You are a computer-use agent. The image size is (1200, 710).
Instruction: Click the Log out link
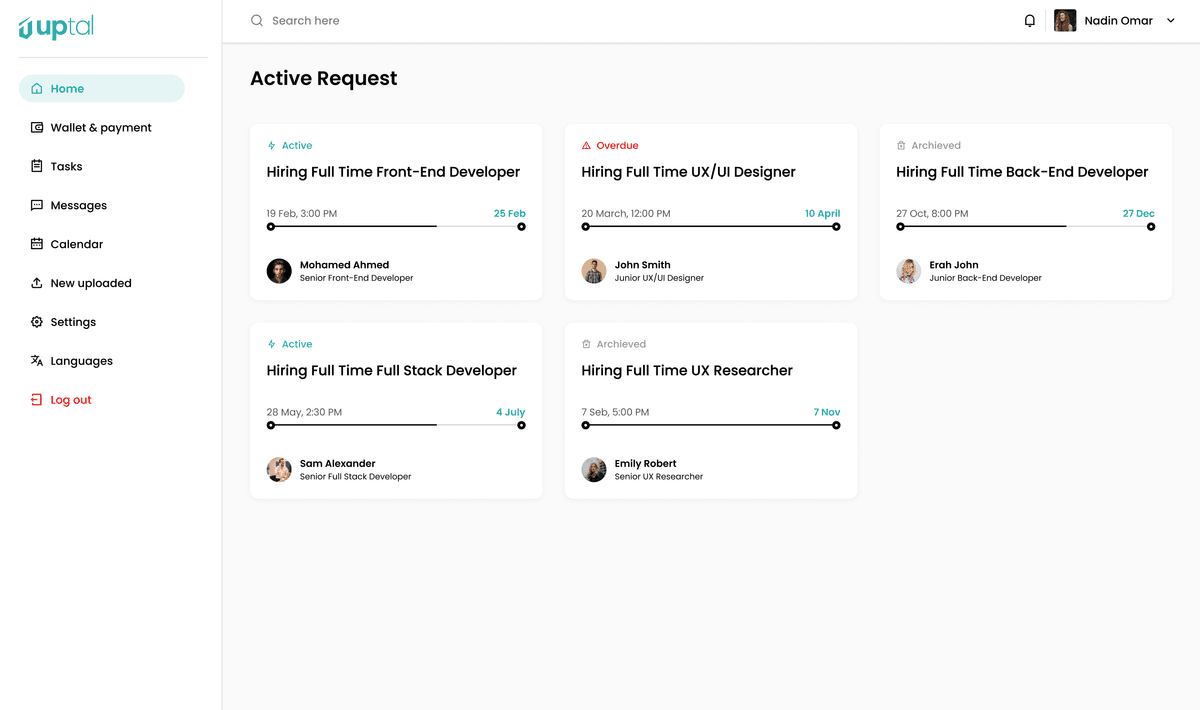tap(70, 399)
